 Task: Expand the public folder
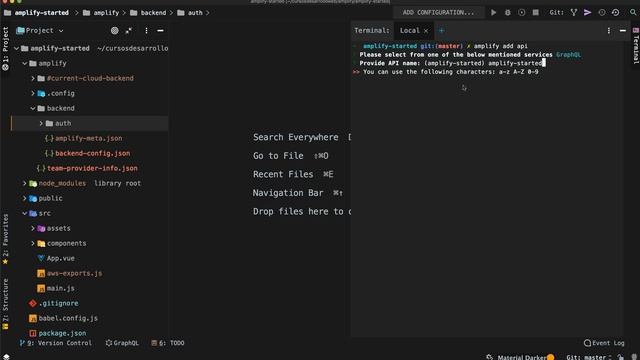[24, 198]
